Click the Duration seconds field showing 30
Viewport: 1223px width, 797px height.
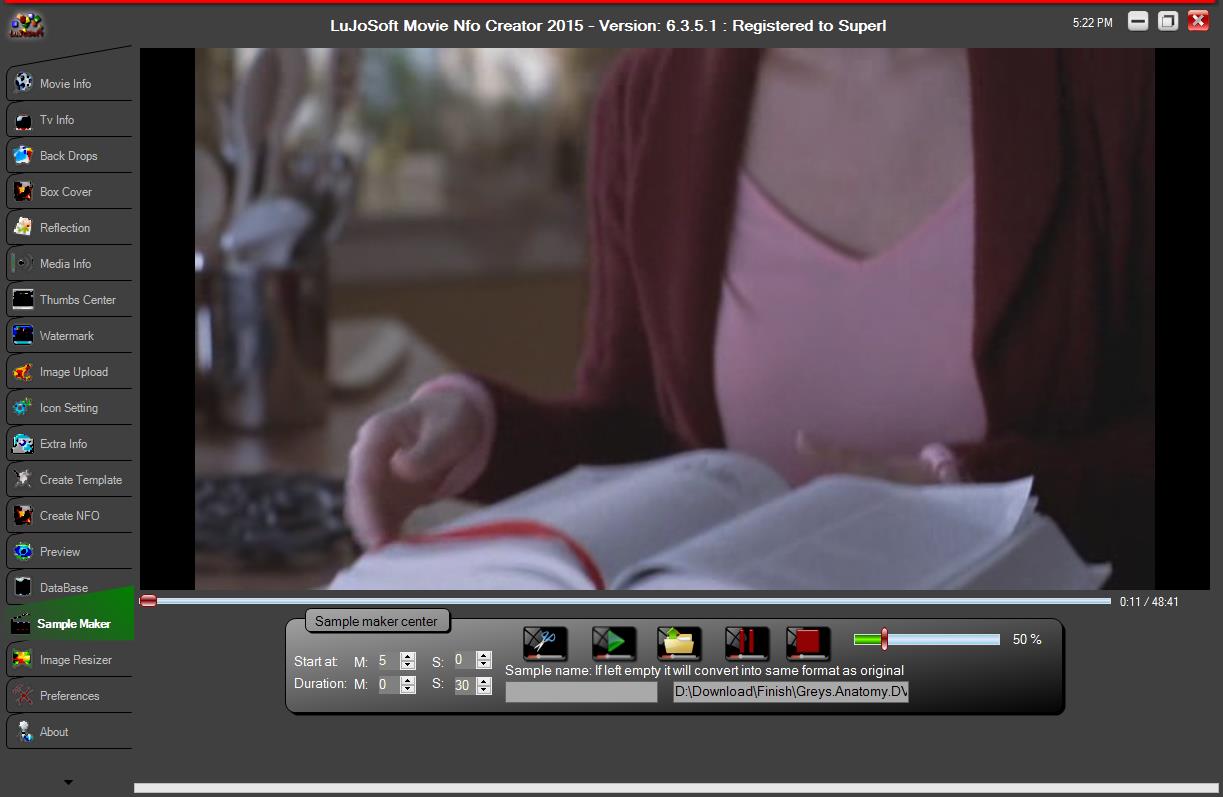(x=464, y=685)
